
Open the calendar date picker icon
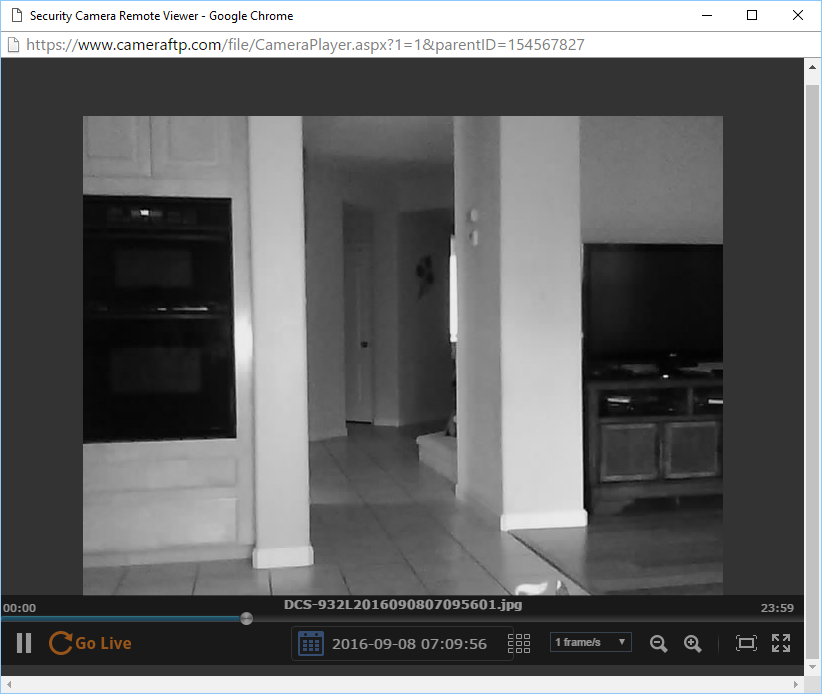point(311,643)
